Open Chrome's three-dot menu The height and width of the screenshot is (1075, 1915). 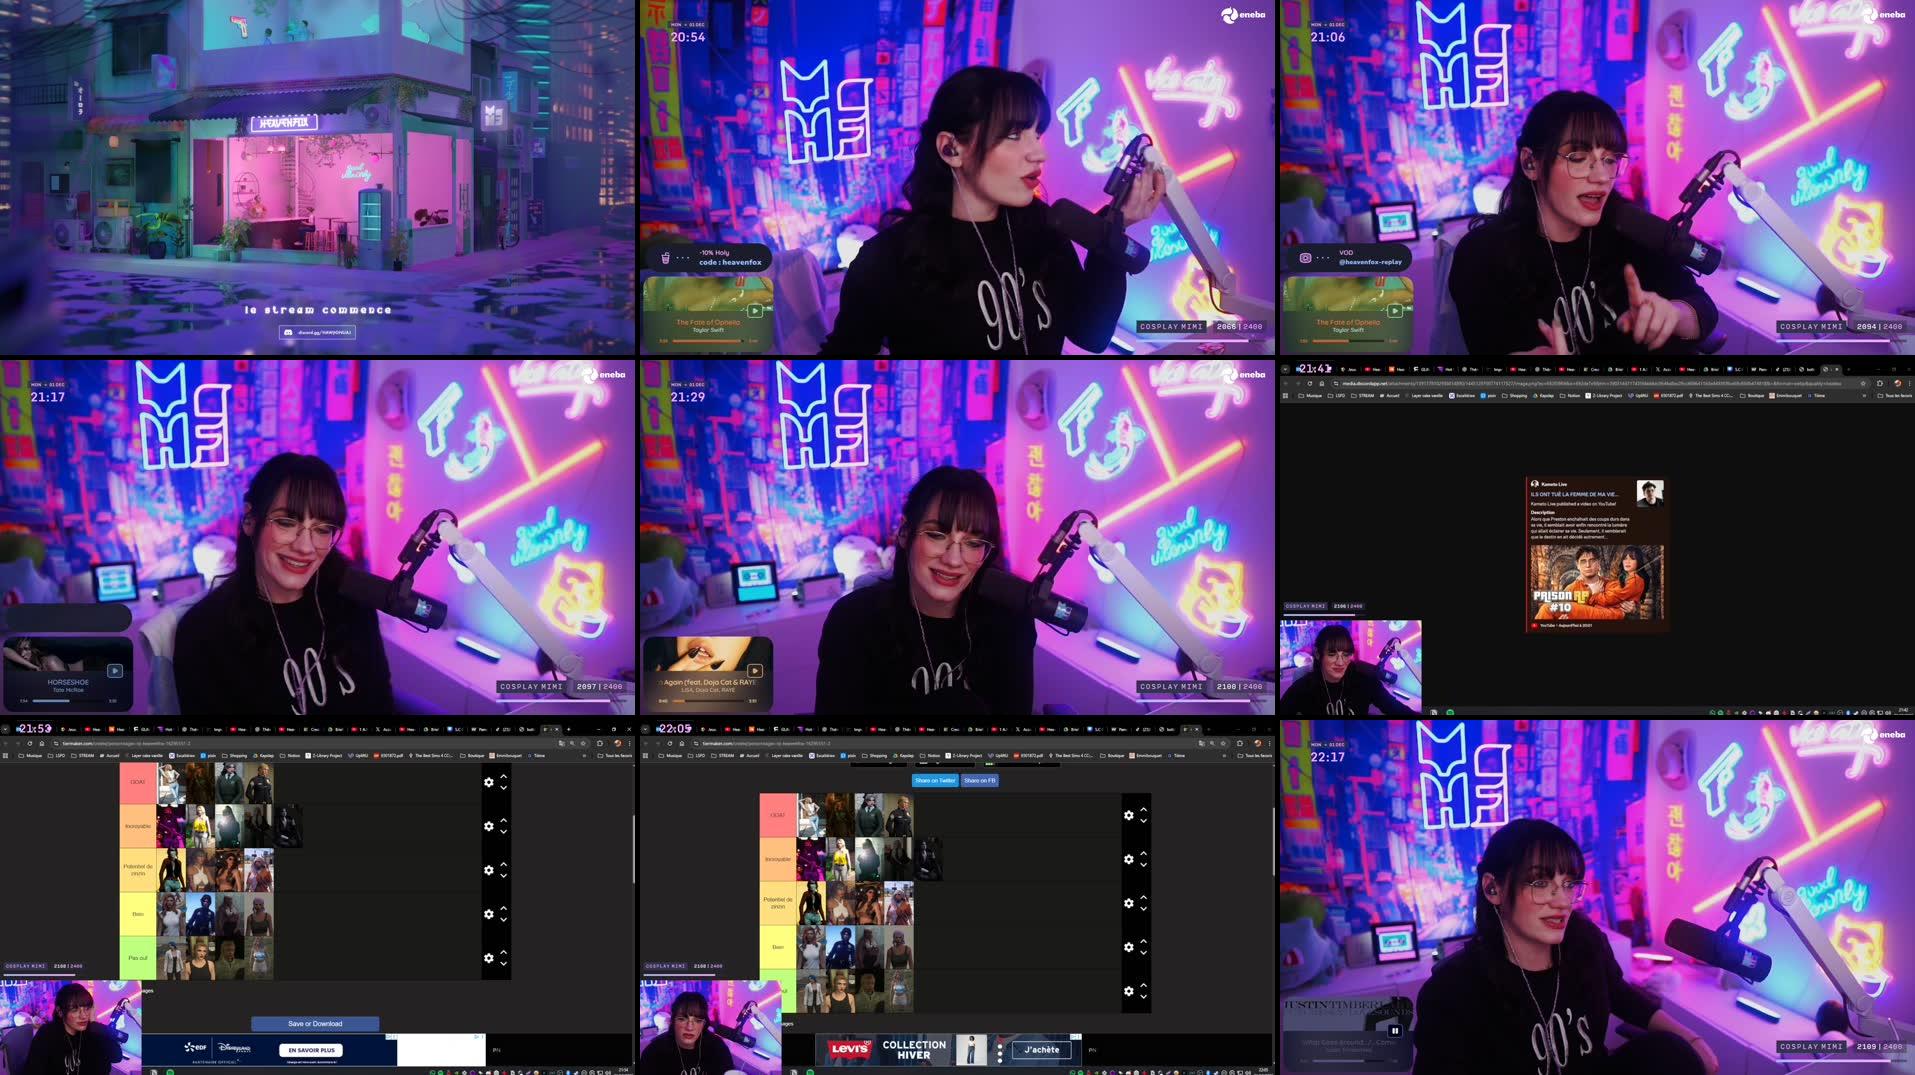[x=630, y=743]
